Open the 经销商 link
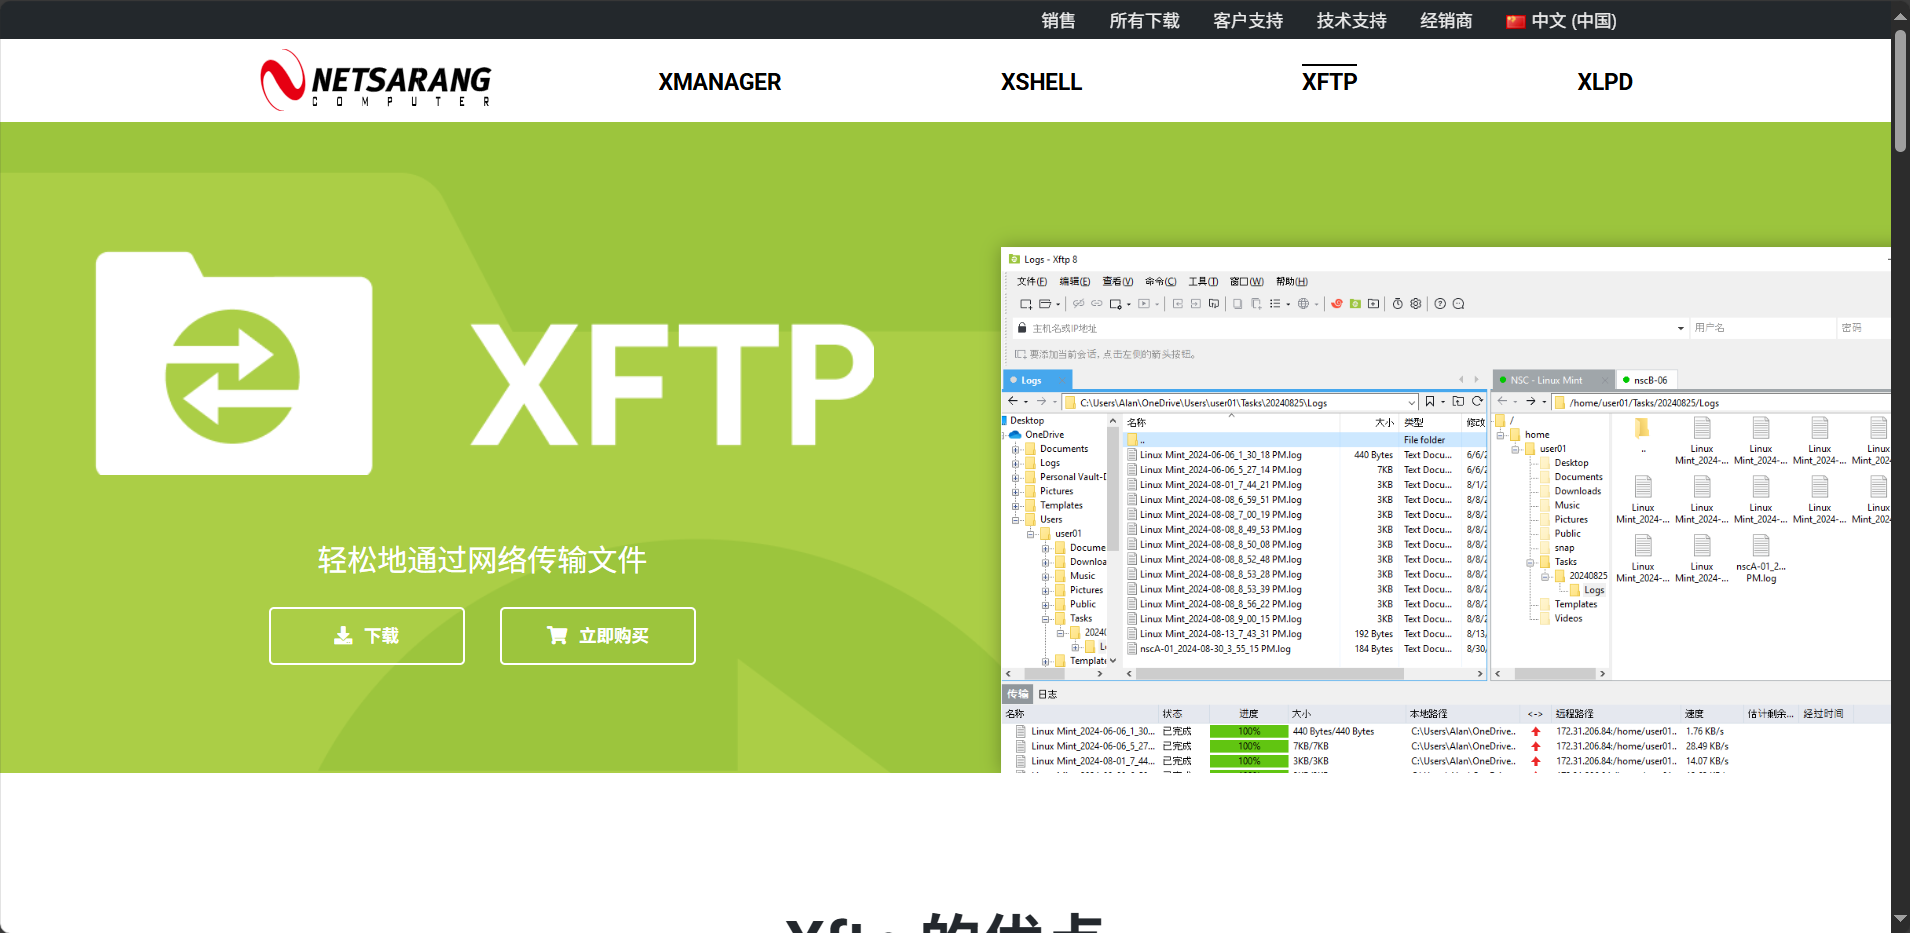This screenshot has width=1910, height=933. (x=1446, y=21)
